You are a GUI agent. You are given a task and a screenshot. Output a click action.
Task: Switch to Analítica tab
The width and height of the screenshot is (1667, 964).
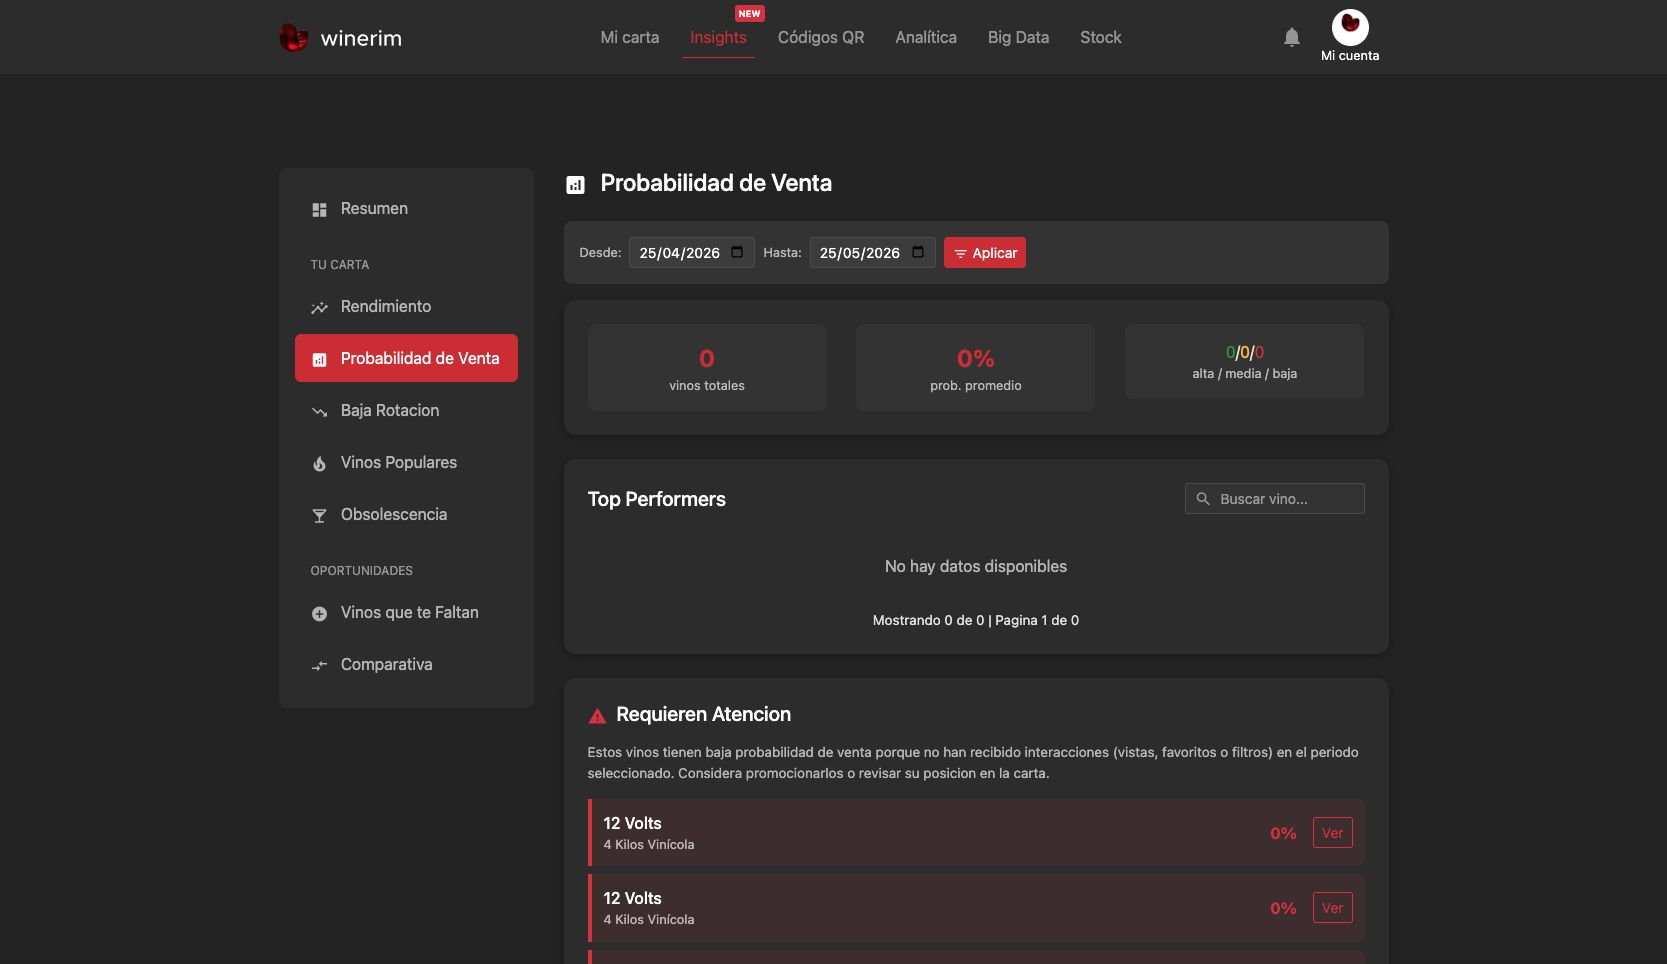926,37
